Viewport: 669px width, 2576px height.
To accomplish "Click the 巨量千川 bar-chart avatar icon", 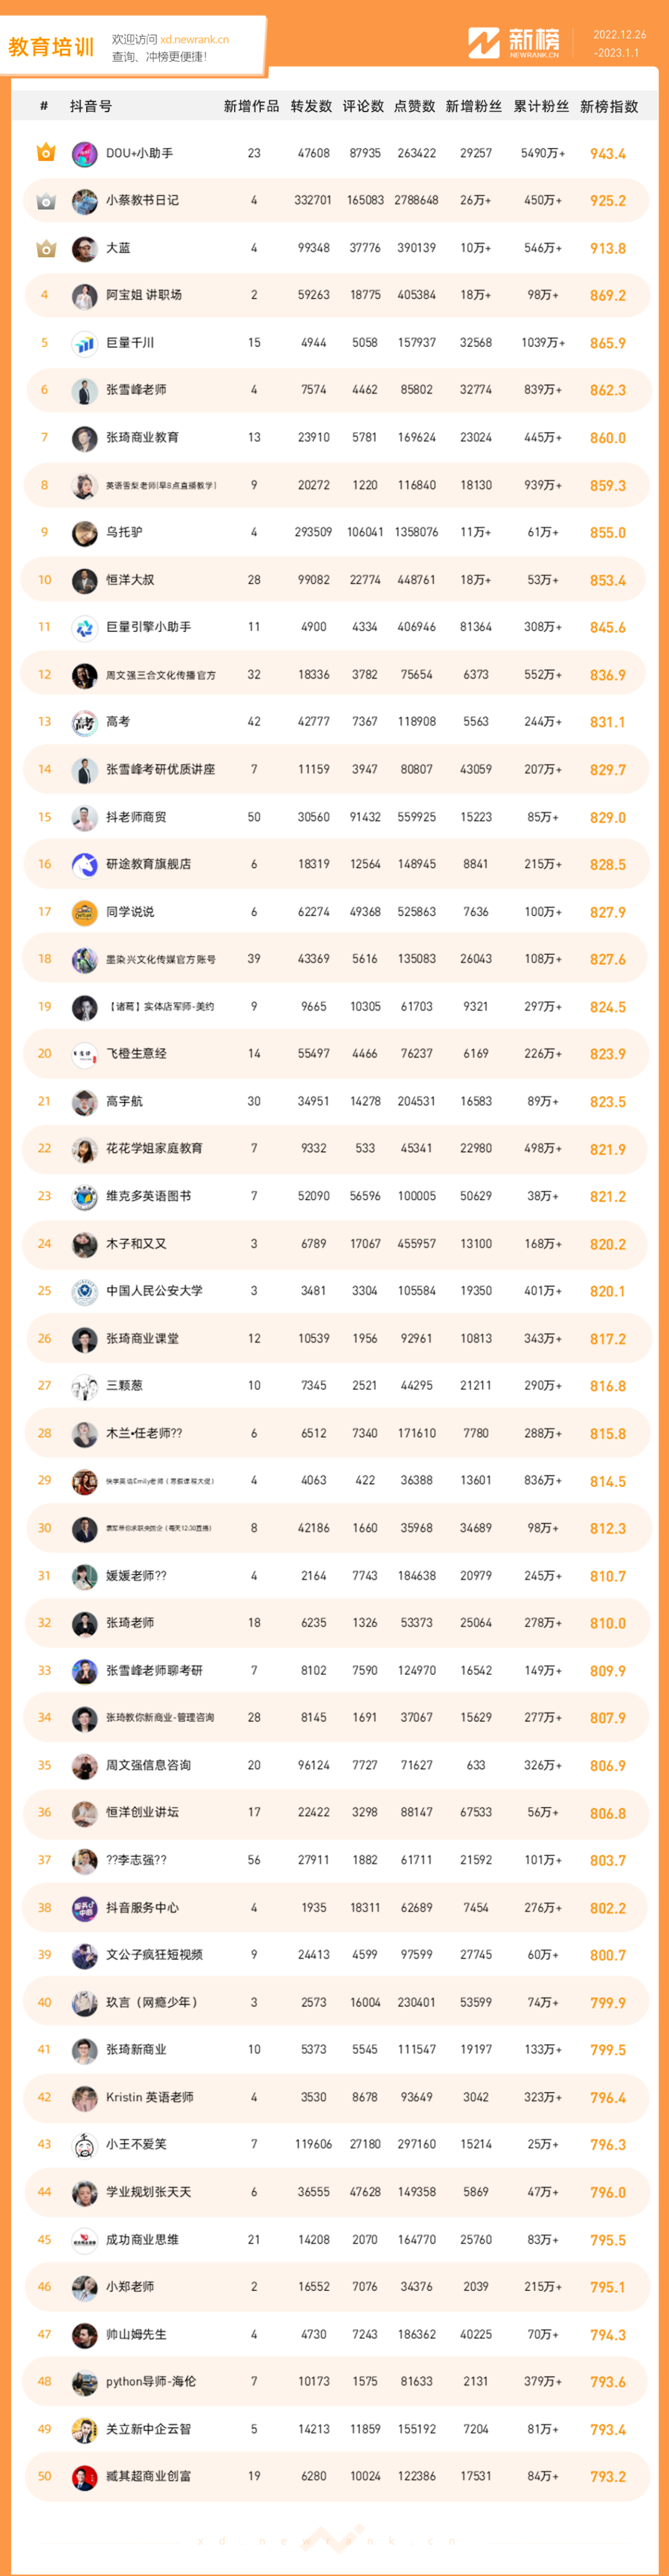I will coord(84,343).
